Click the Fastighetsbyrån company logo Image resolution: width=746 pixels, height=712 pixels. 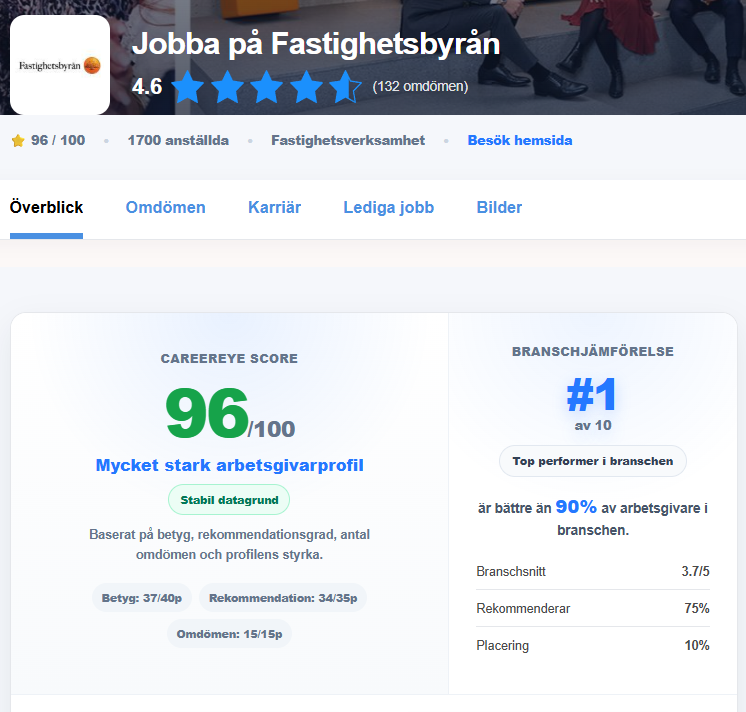tap(60, 65)
